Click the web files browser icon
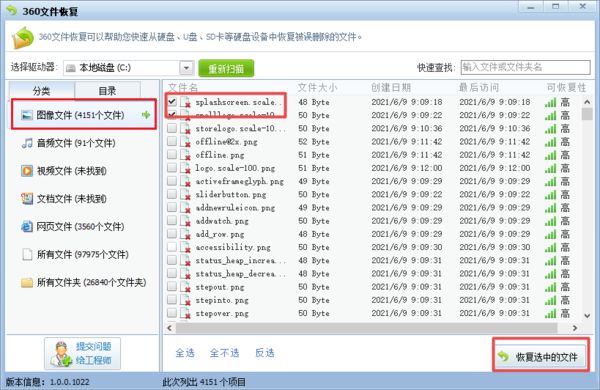The width and height of the screenshot is (600, 390). pos(27,227)
